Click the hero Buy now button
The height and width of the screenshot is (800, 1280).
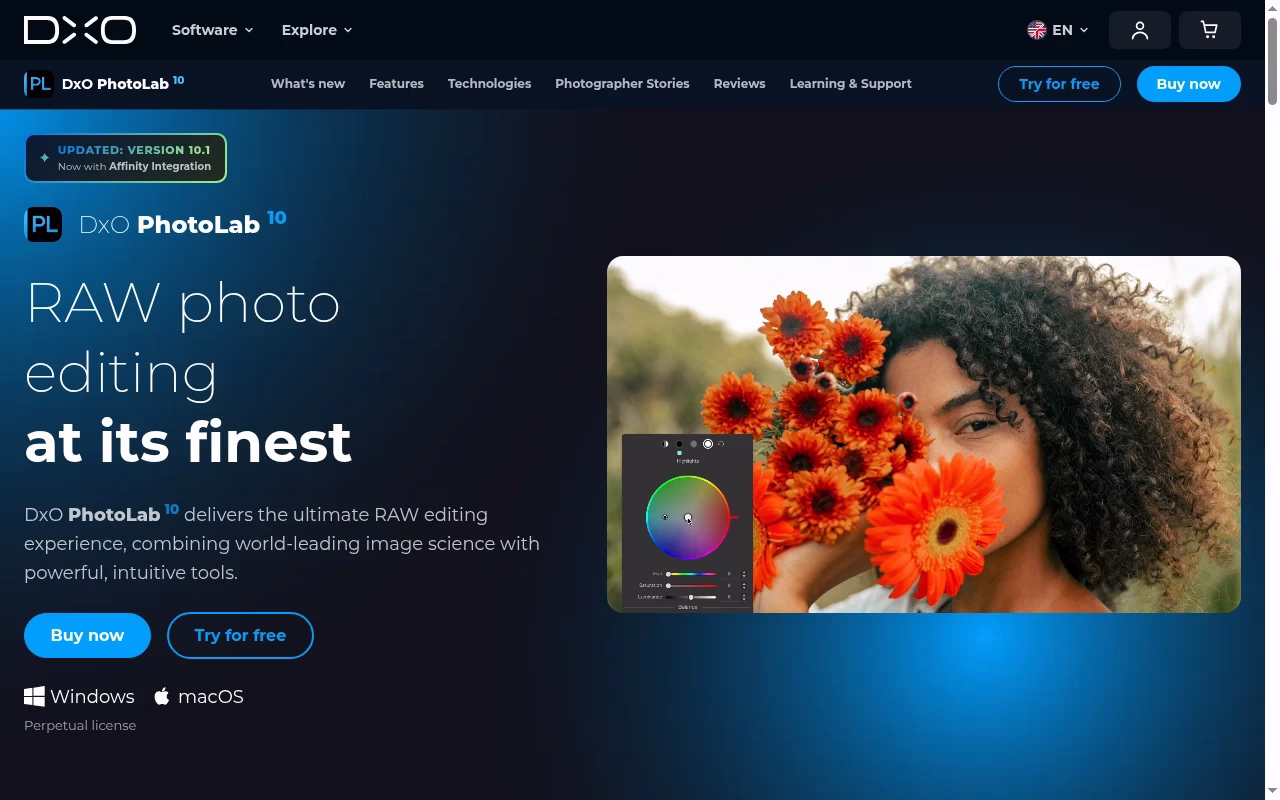click(87, 635)
